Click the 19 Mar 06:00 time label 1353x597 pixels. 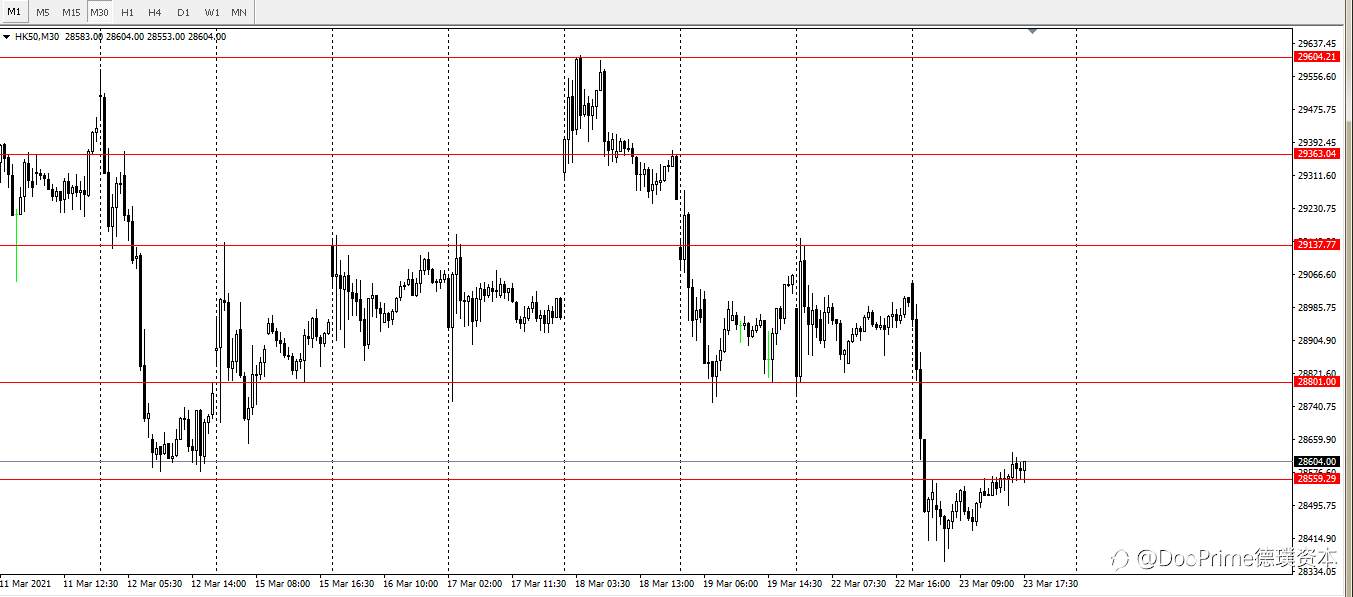[730, 583]
